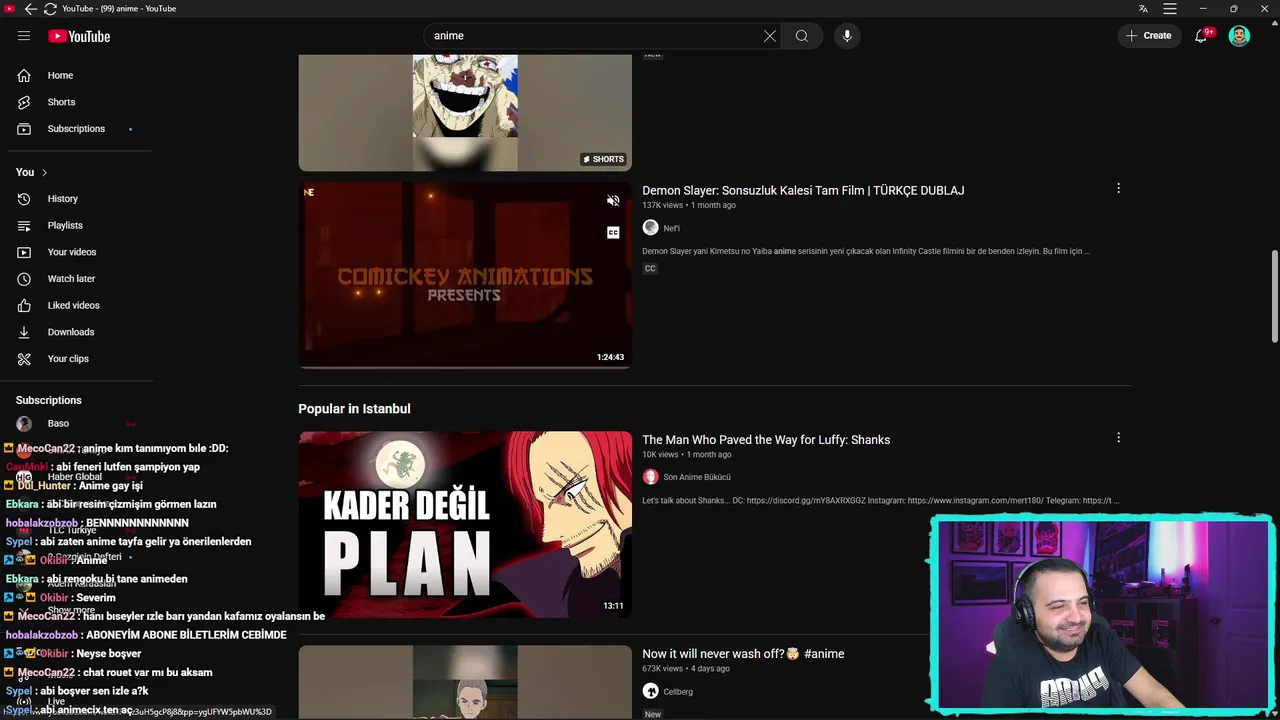Open notifications bell
This screenshot has width=1280, height=720.
[x=1202, y=36]
